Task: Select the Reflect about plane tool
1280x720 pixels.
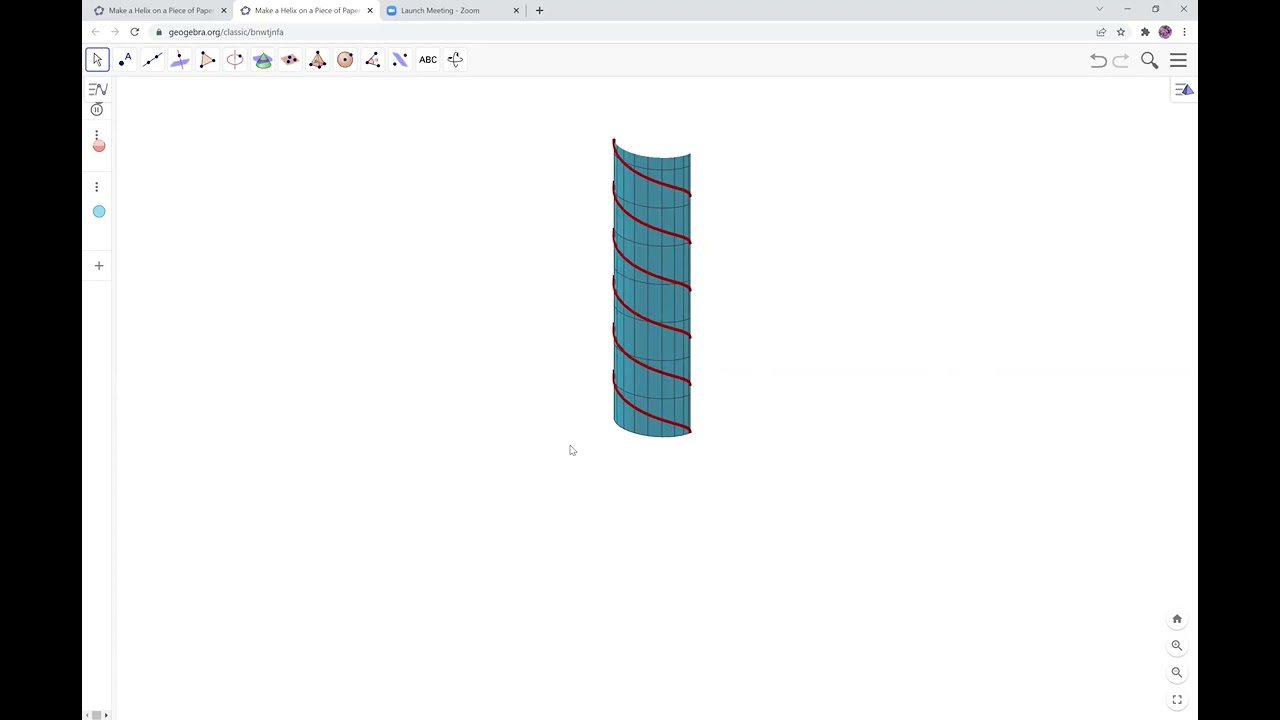Action: [x=400, y=60]
